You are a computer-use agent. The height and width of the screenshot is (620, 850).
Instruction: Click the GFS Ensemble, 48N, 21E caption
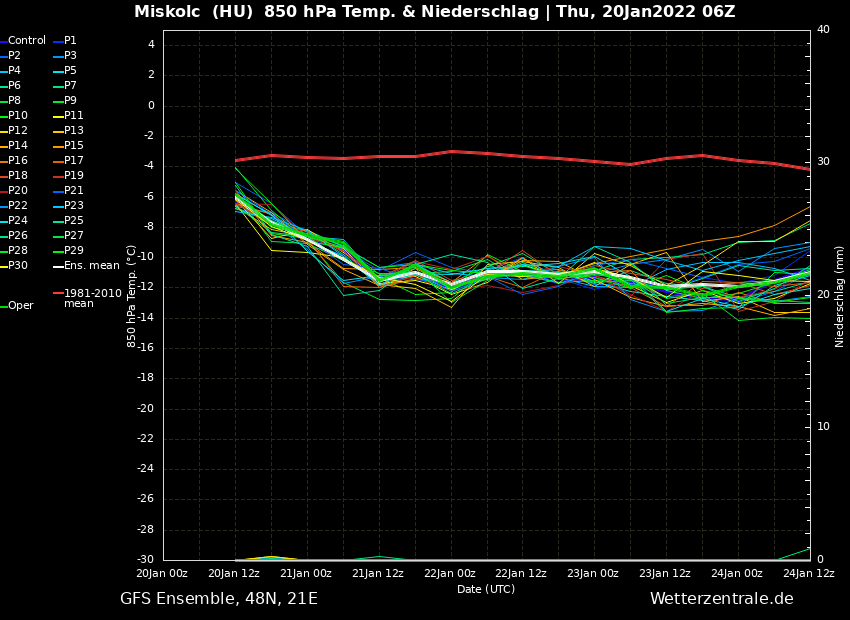coord(219,599)
